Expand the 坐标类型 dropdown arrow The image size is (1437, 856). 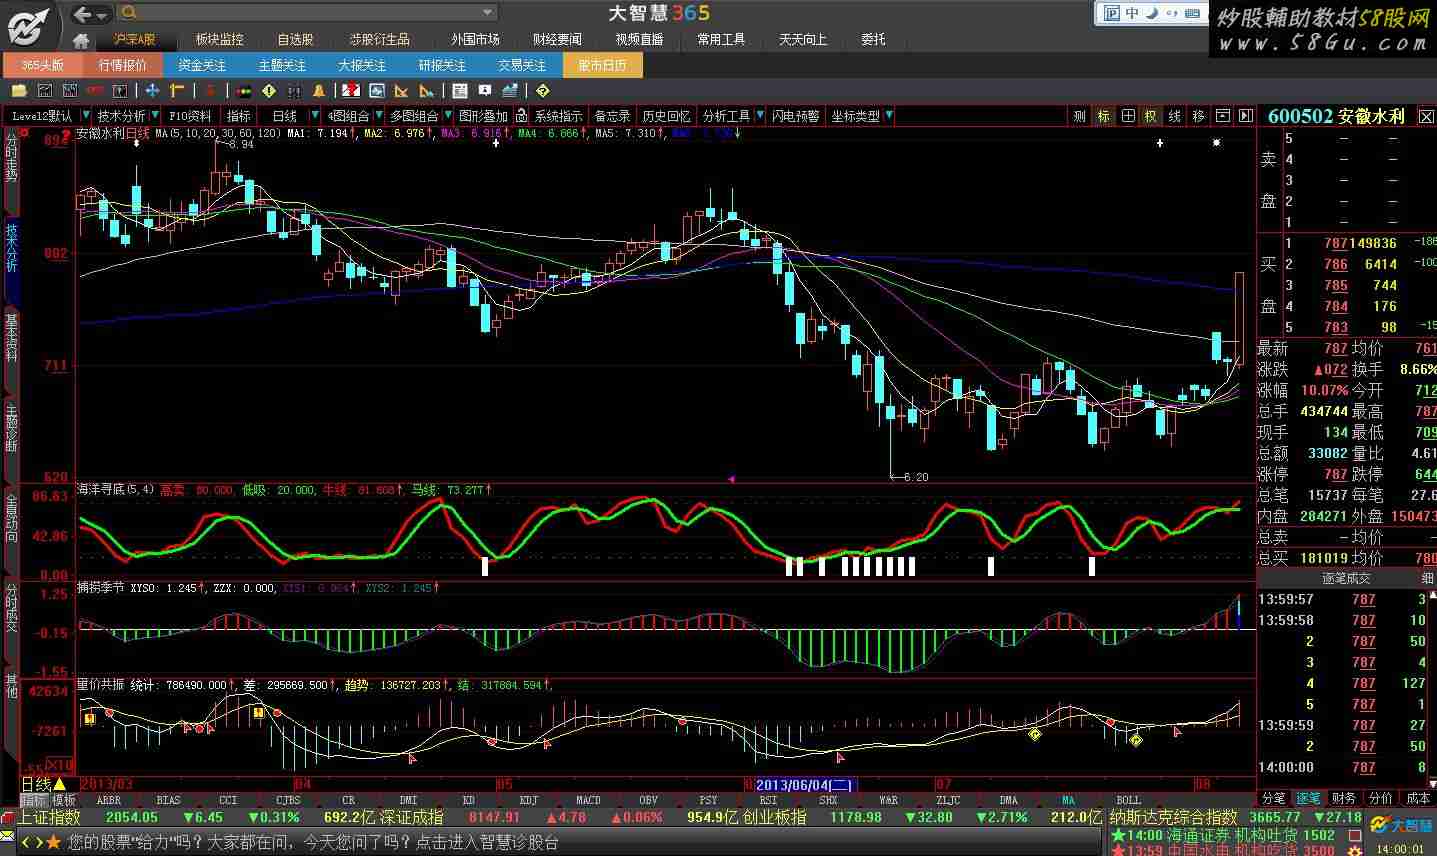[888, 116]
